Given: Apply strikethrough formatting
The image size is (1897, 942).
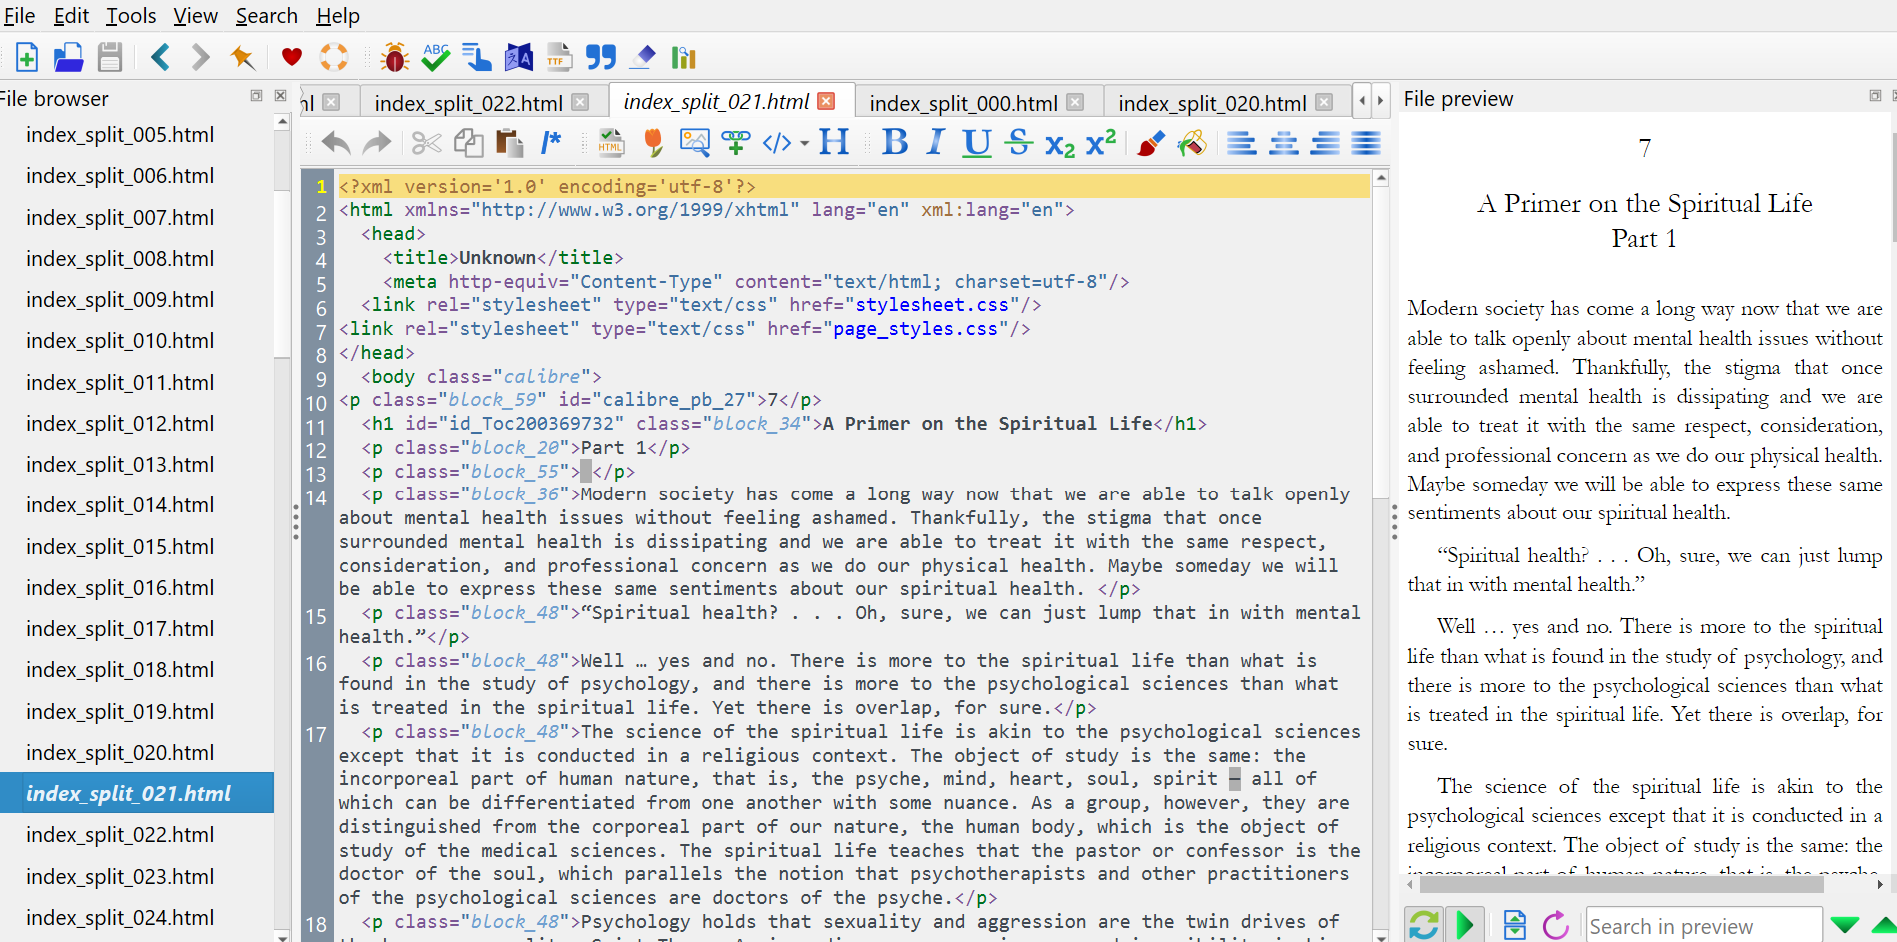Looking at the screenshot, I should coord(1019,143).
